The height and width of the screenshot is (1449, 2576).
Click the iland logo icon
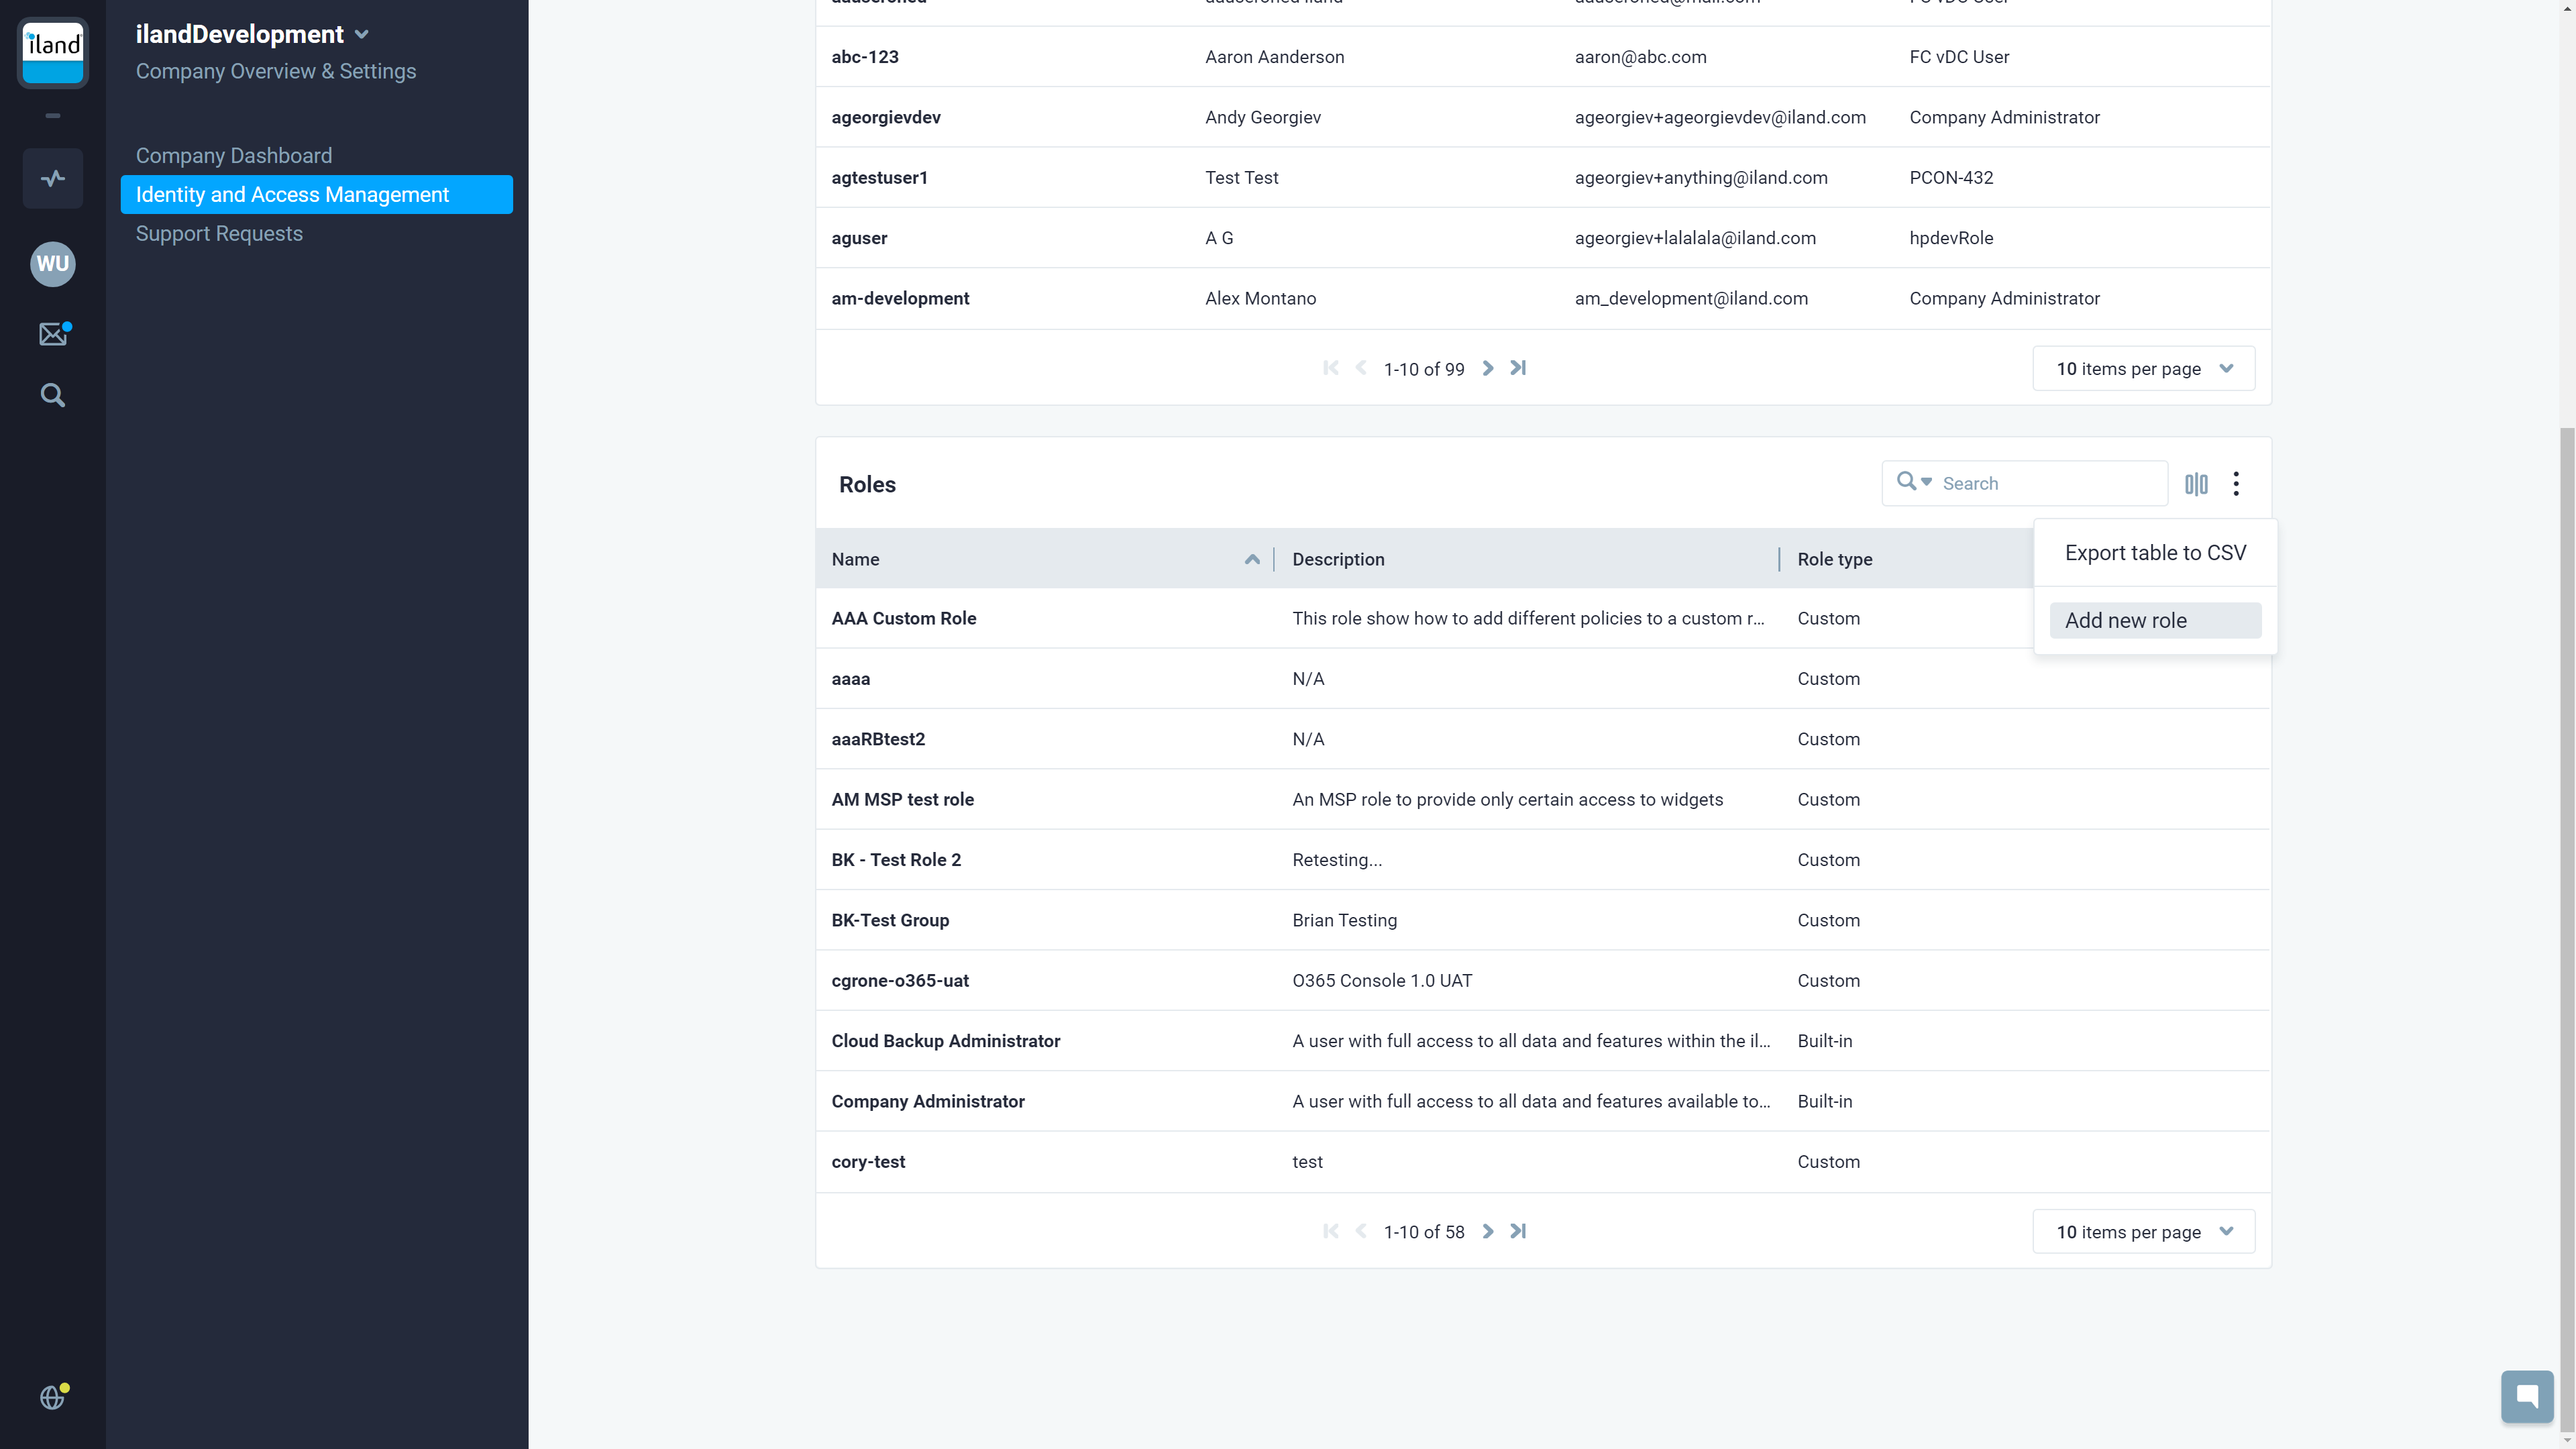(52, 52)
